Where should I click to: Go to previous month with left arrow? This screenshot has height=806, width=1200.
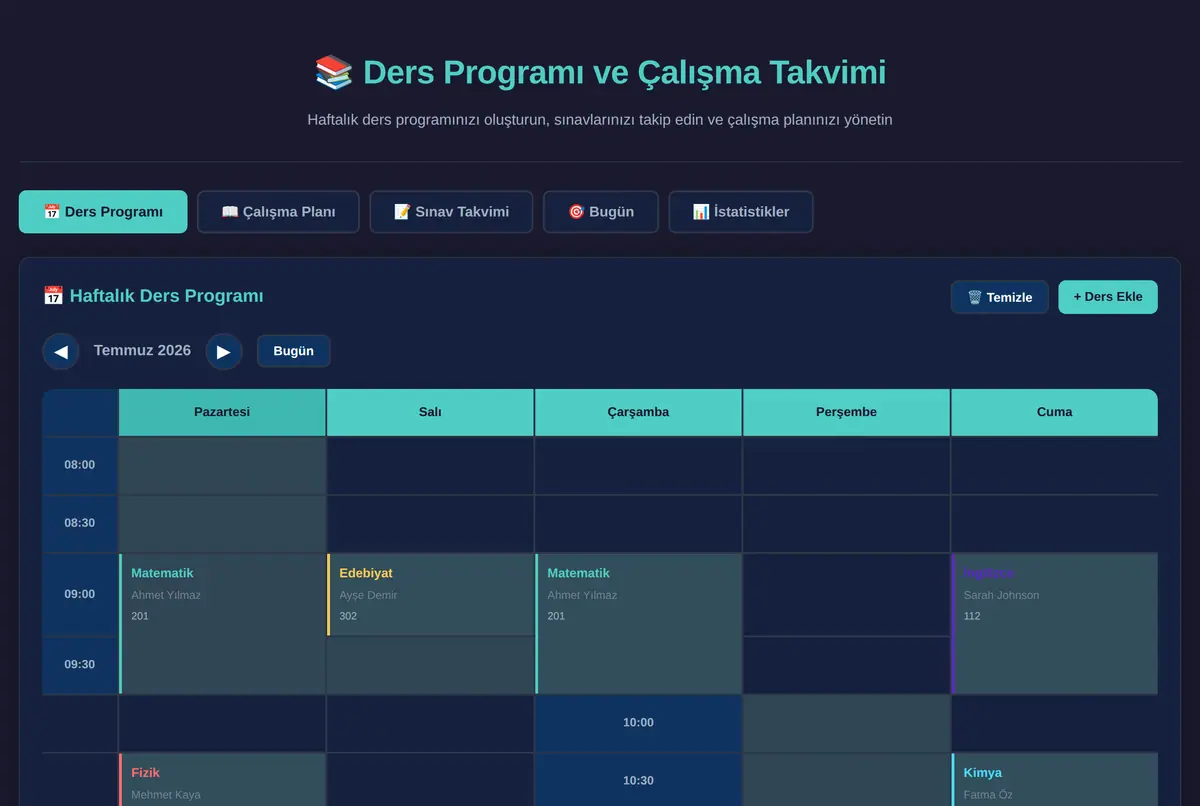click(61, 351)
